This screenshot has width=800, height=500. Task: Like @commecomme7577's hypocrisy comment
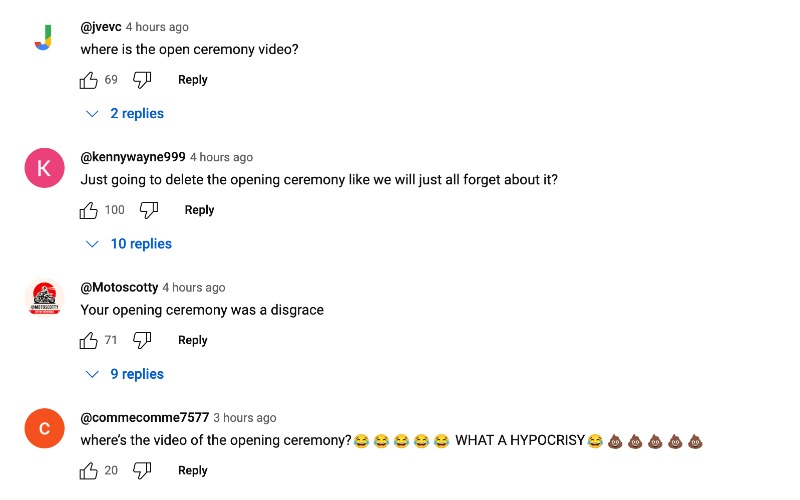89,470
